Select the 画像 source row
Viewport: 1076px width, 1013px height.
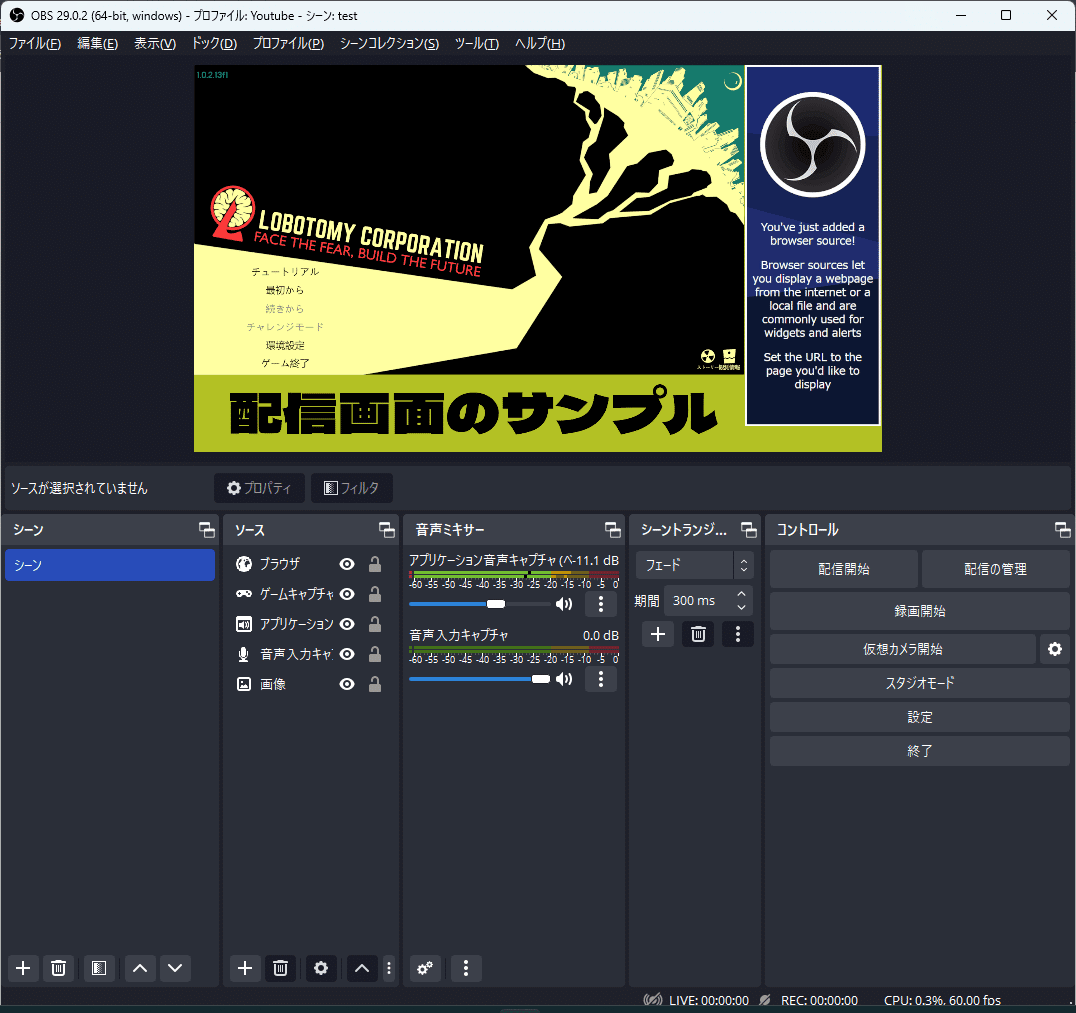pos(311,684)
